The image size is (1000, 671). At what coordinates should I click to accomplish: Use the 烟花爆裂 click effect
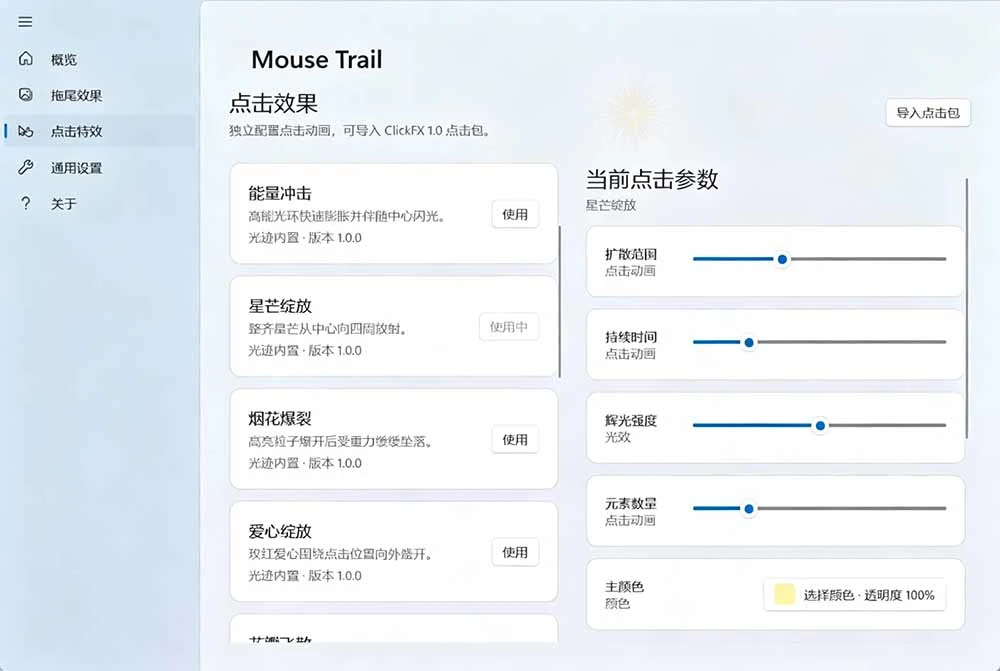click(x=515, y=439)
